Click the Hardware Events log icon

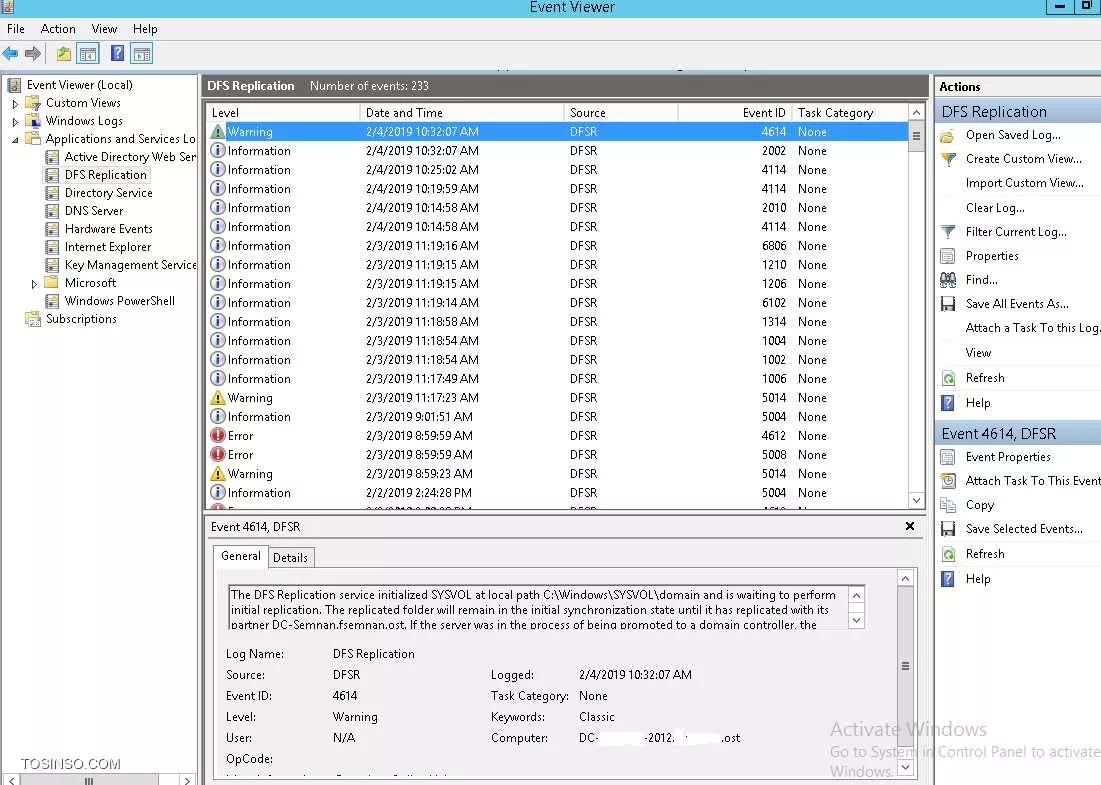[52, 229]
